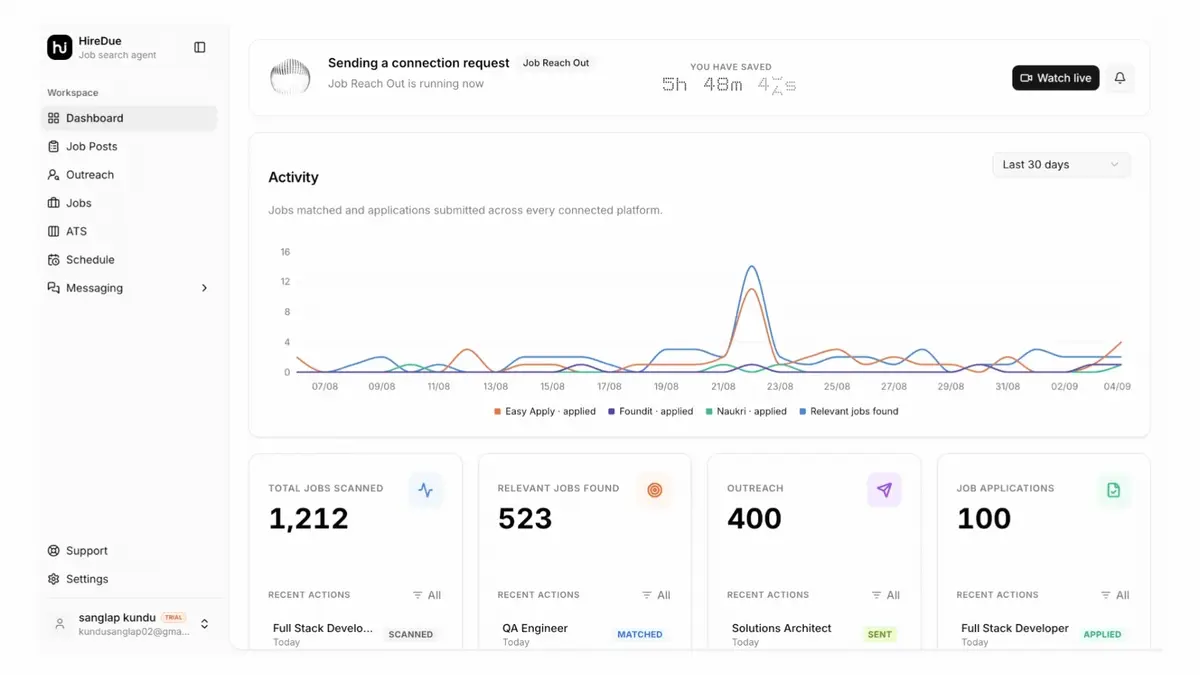Open the Last 30 days dropdown
Viewport: 1200px width, 675px height.
point(1061,165)
